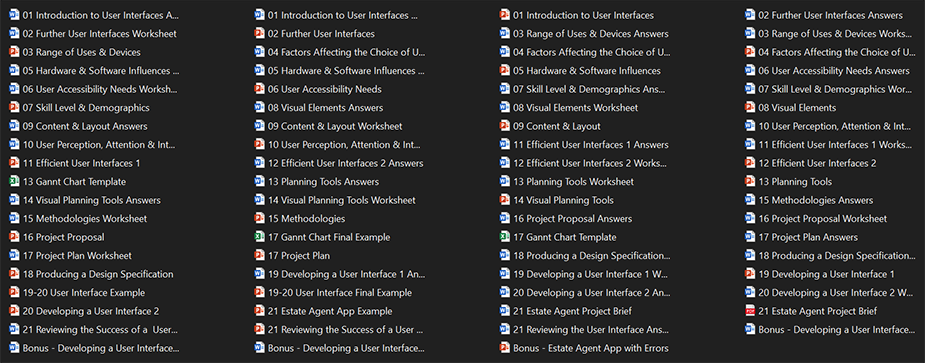Screen dimensions: 925x363
Task: Select file name '06 User Accessibility Needs Answers'
Action: [834, 71]
